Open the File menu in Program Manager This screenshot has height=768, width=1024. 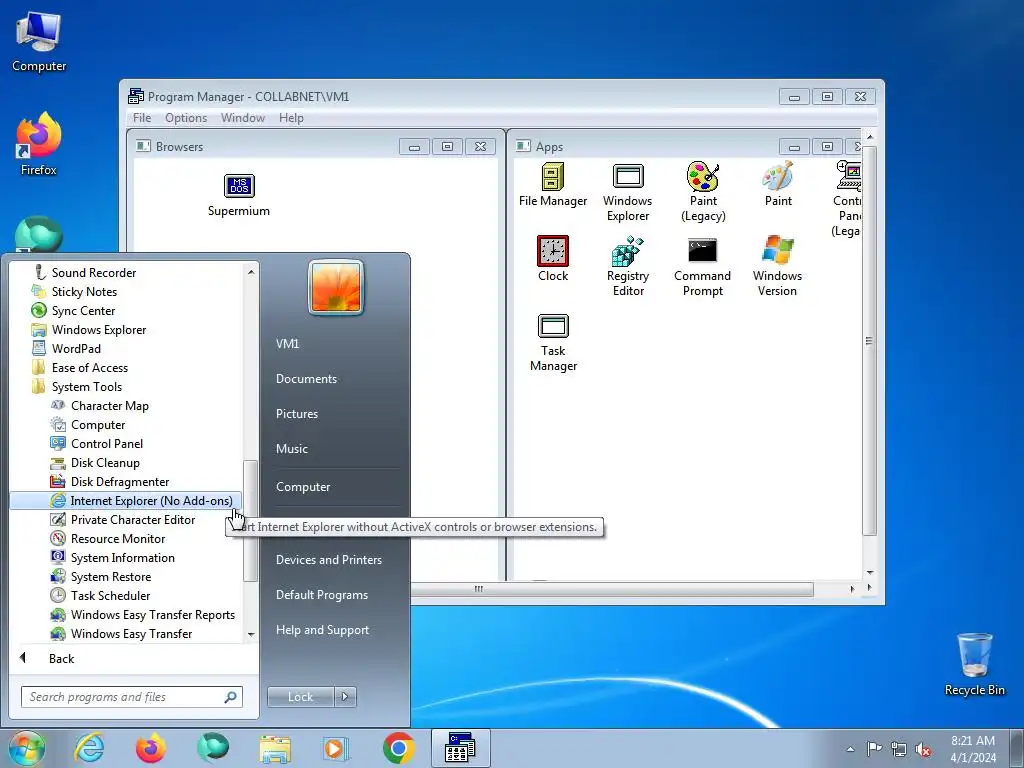(142, 118)
